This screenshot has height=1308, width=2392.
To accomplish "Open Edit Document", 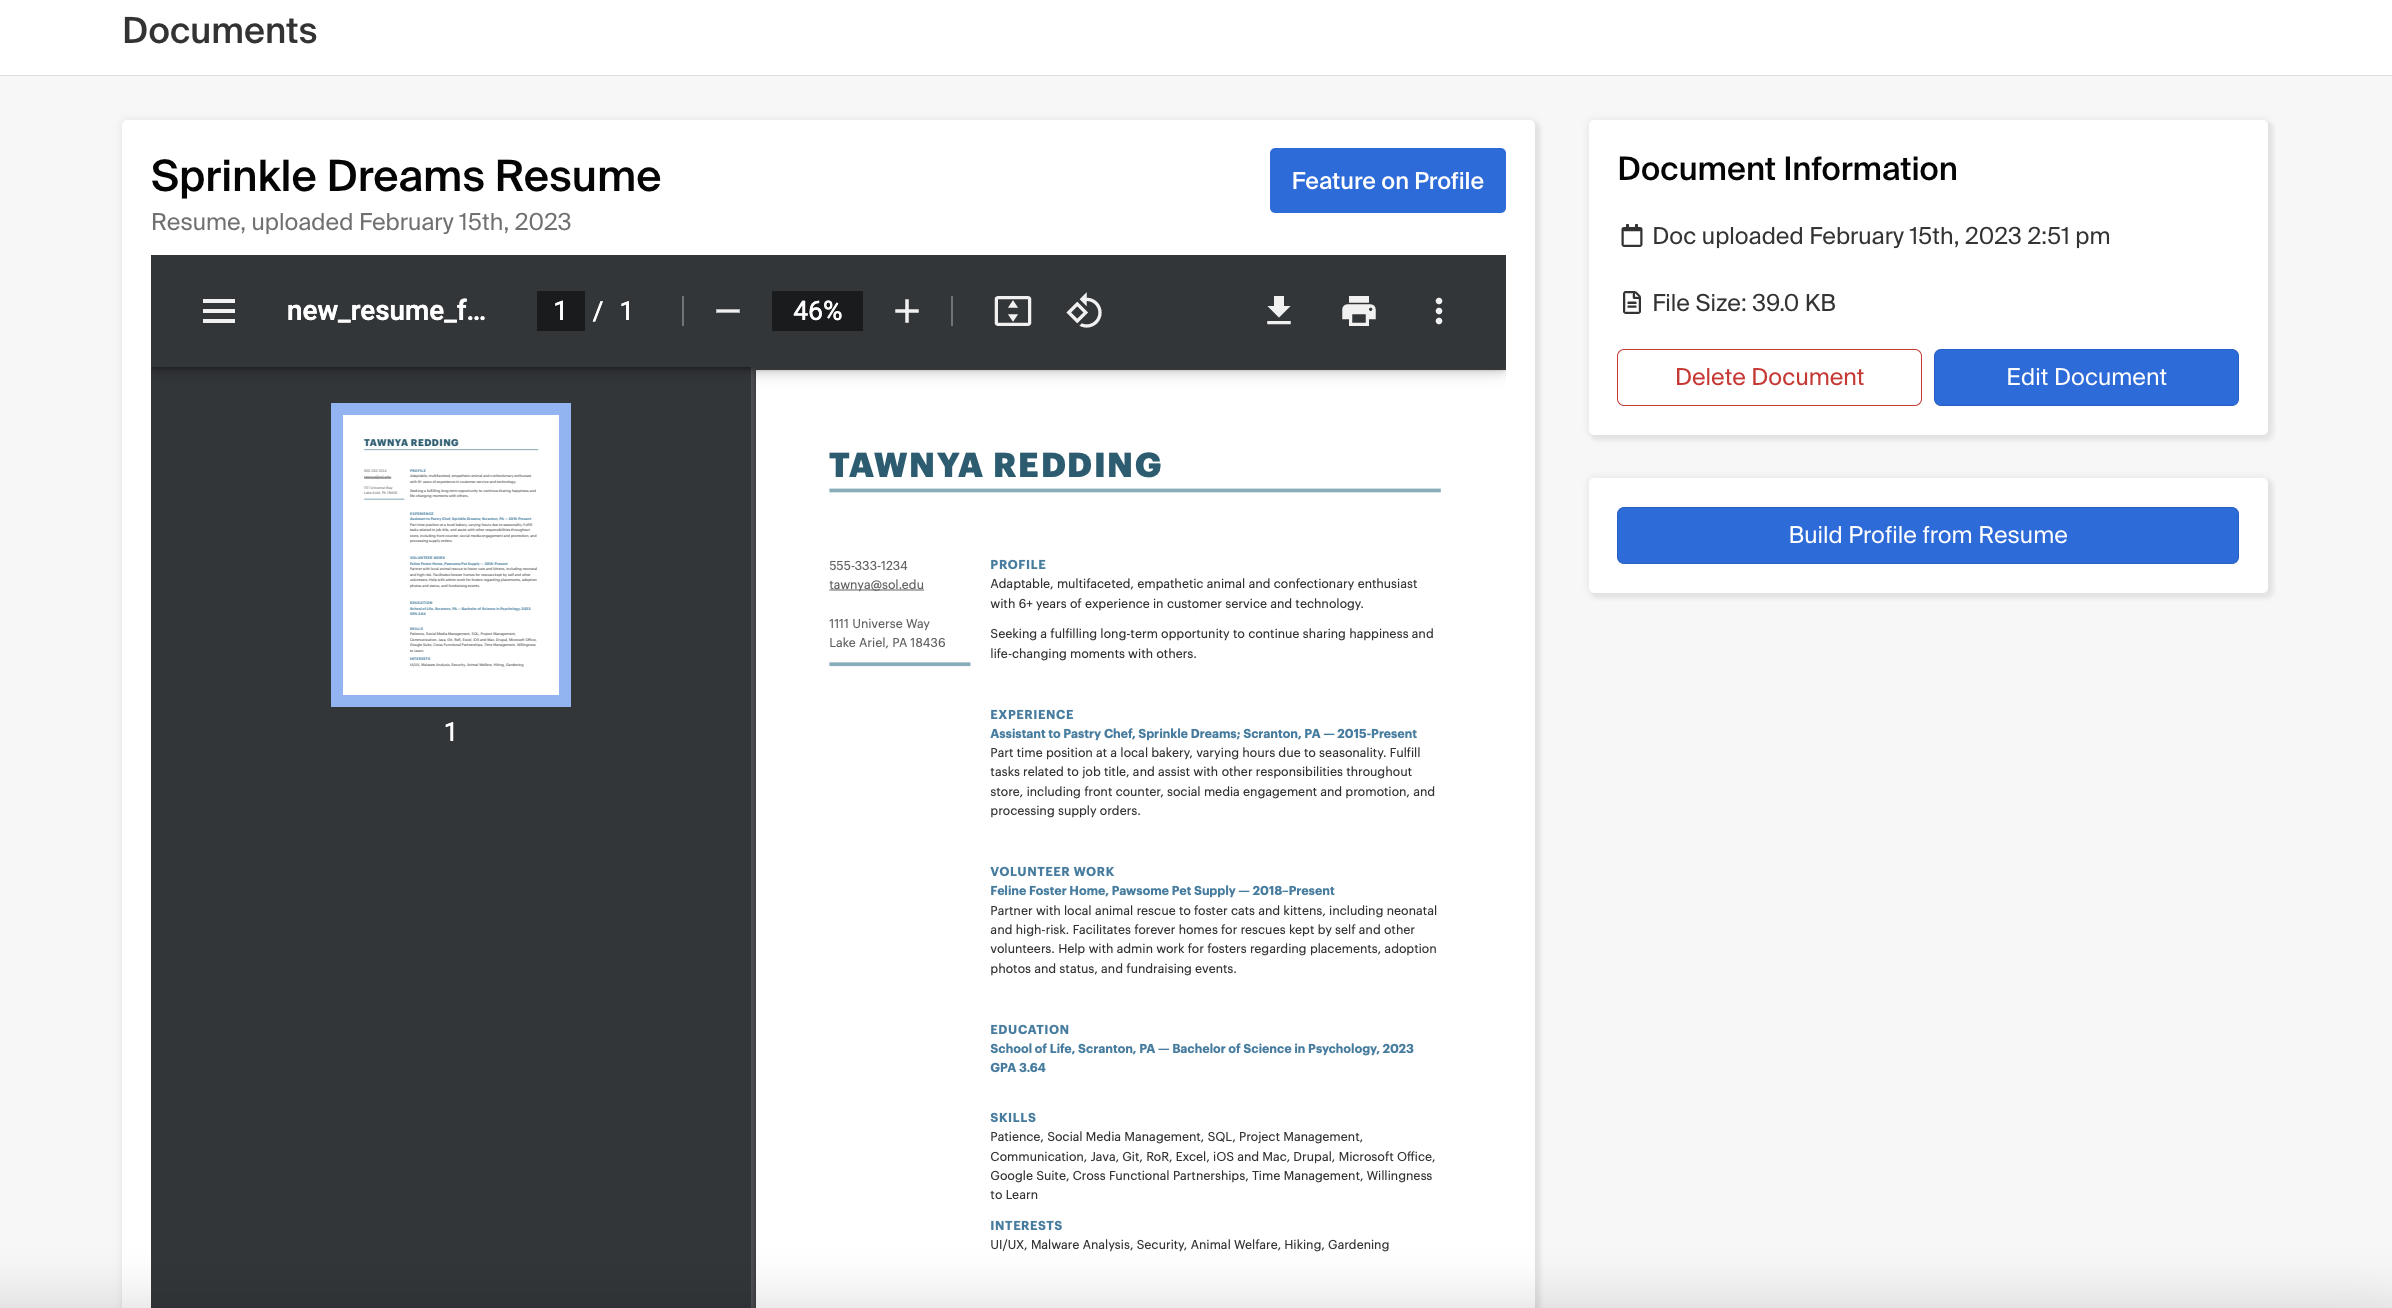I will 2085,377.
